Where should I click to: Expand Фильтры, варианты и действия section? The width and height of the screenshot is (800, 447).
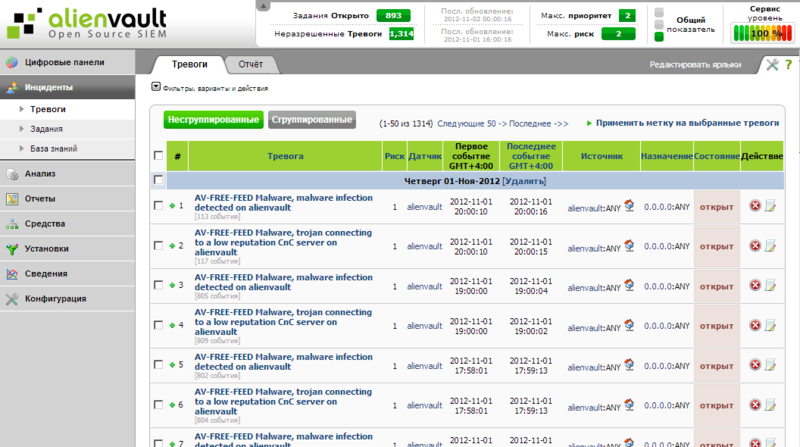pyautogui.click(x=156, y=87)
